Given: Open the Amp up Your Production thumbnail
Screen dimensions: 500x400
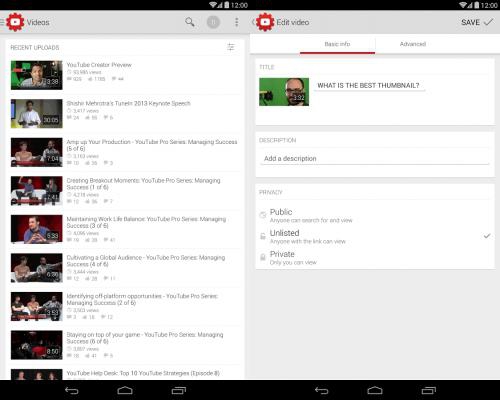Looking at the screenshot, I should point(37,152).
